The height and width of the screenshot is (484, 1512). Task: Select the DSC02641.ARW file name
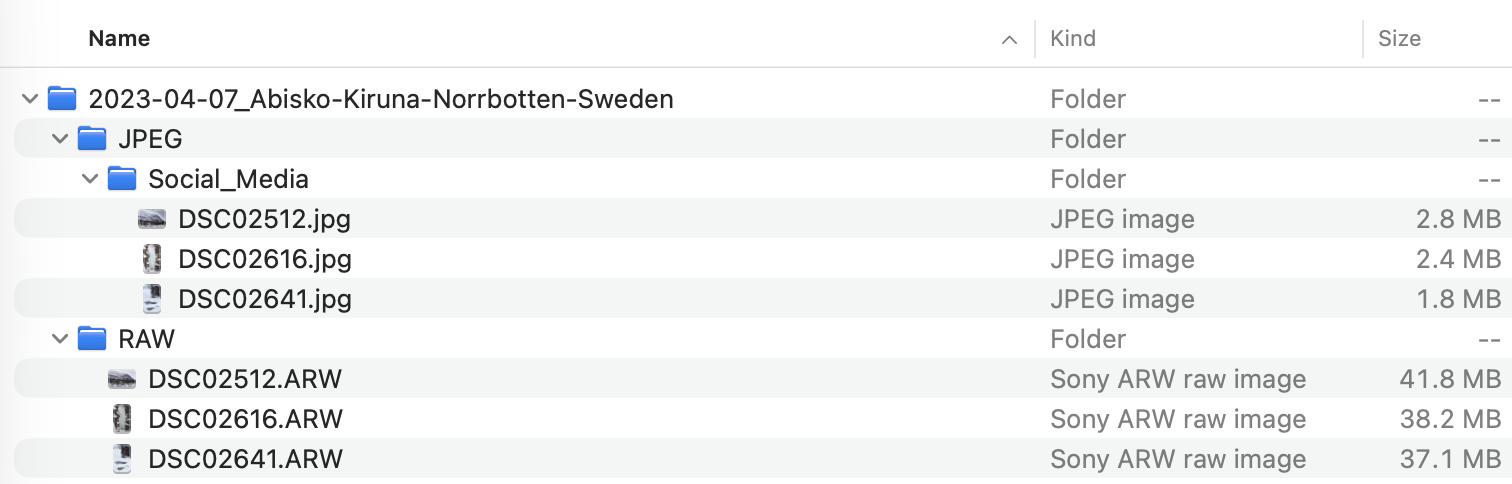tap(245, 459)
